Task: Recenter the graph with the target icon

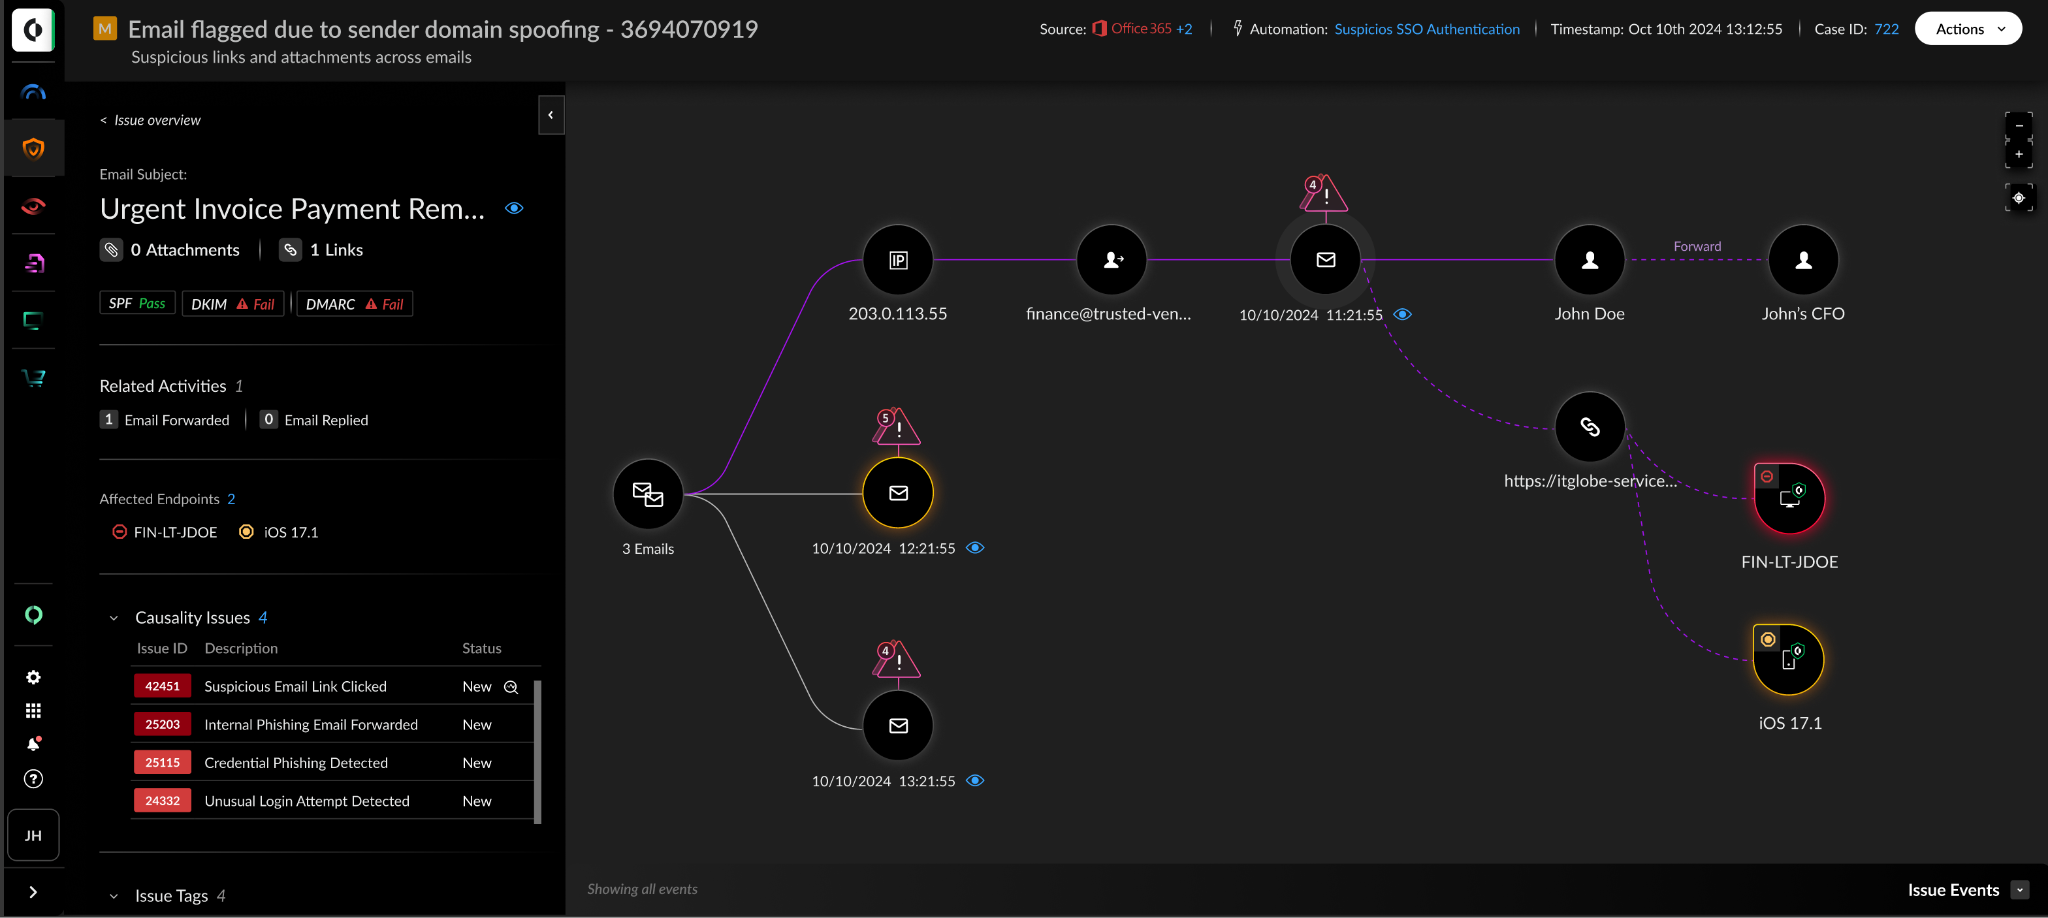Action: click(x=2018, y=198)
